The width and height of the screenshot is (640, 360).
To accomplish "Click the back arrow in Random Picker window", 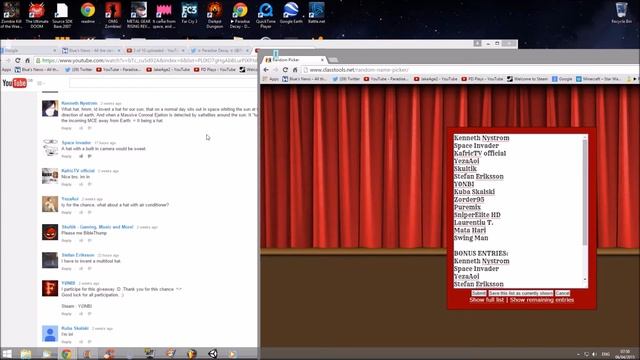I will click(266, 70).
